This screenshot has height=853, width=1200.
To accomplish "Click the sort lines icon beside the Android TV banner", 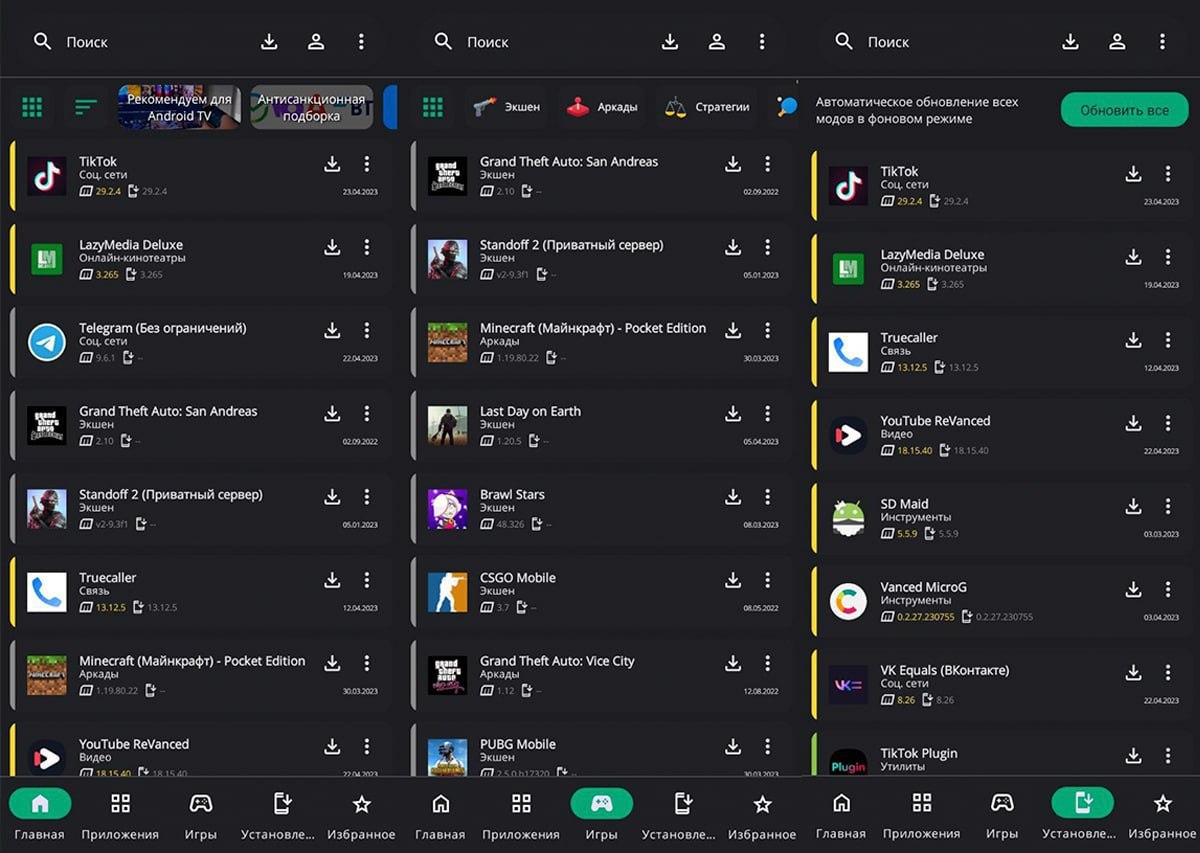I will 86,107.
